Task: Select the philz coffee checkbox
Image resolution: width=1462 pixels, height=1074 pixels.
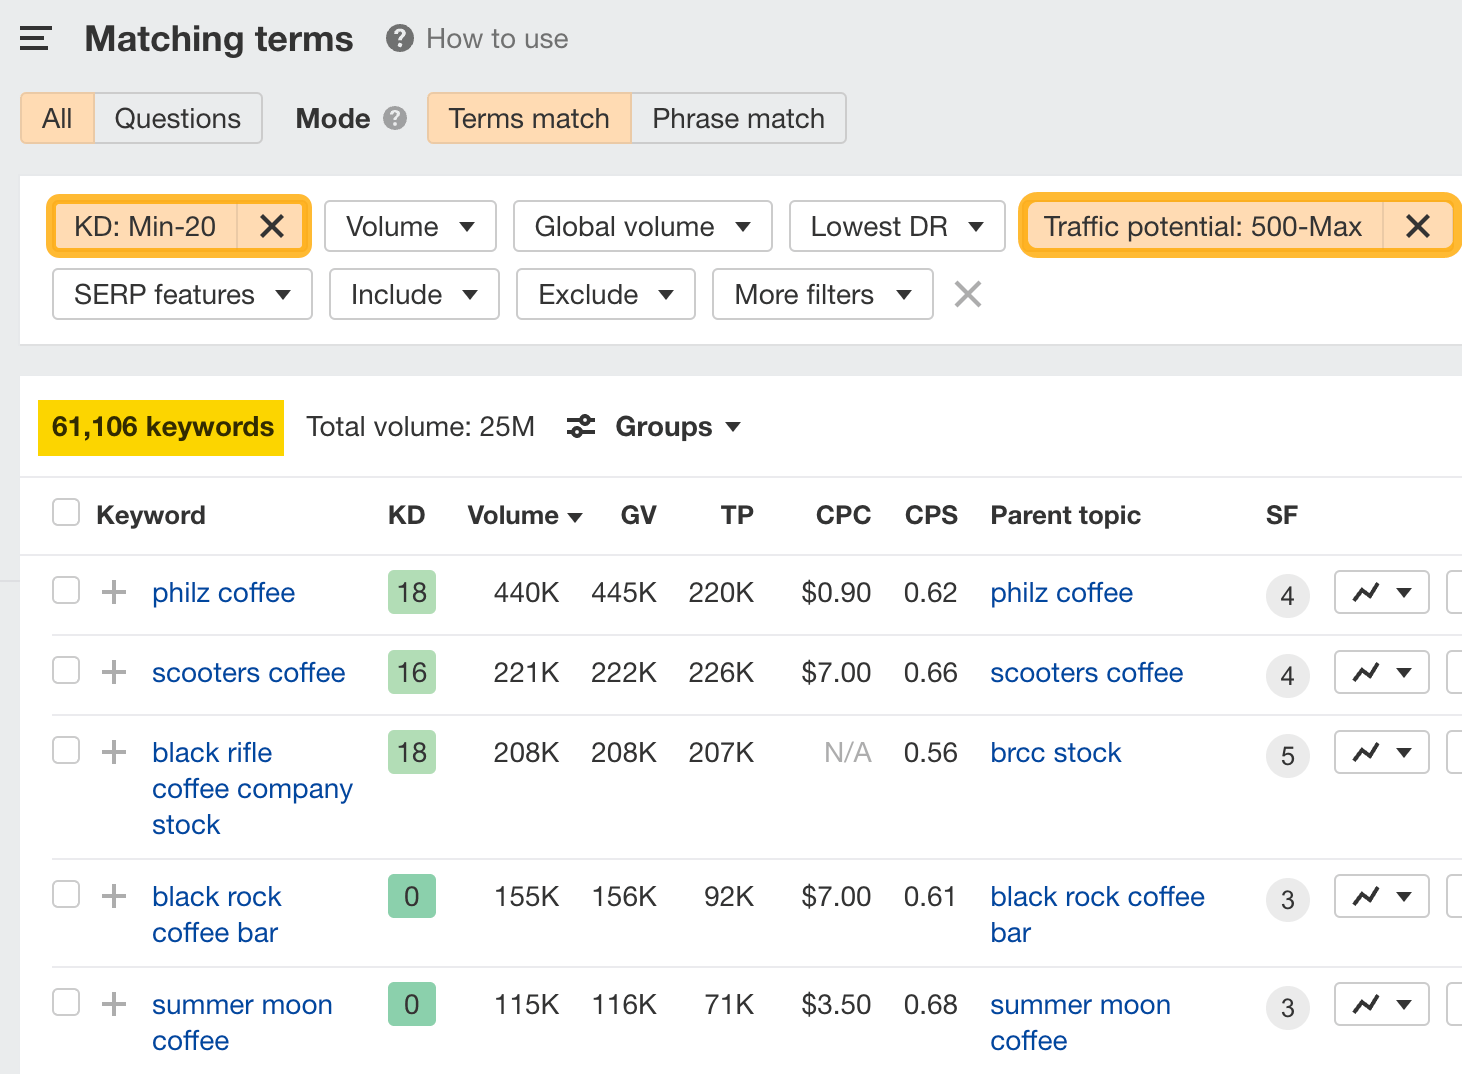Action: 65,590
